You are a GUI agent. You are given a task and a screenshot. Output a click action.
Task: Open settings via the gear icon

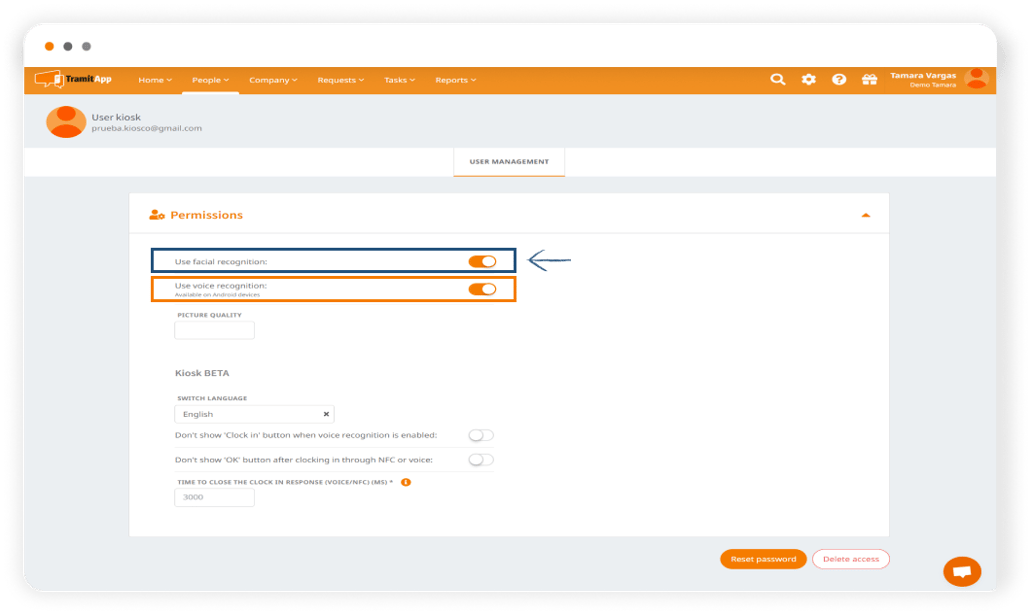coord(808,80)
